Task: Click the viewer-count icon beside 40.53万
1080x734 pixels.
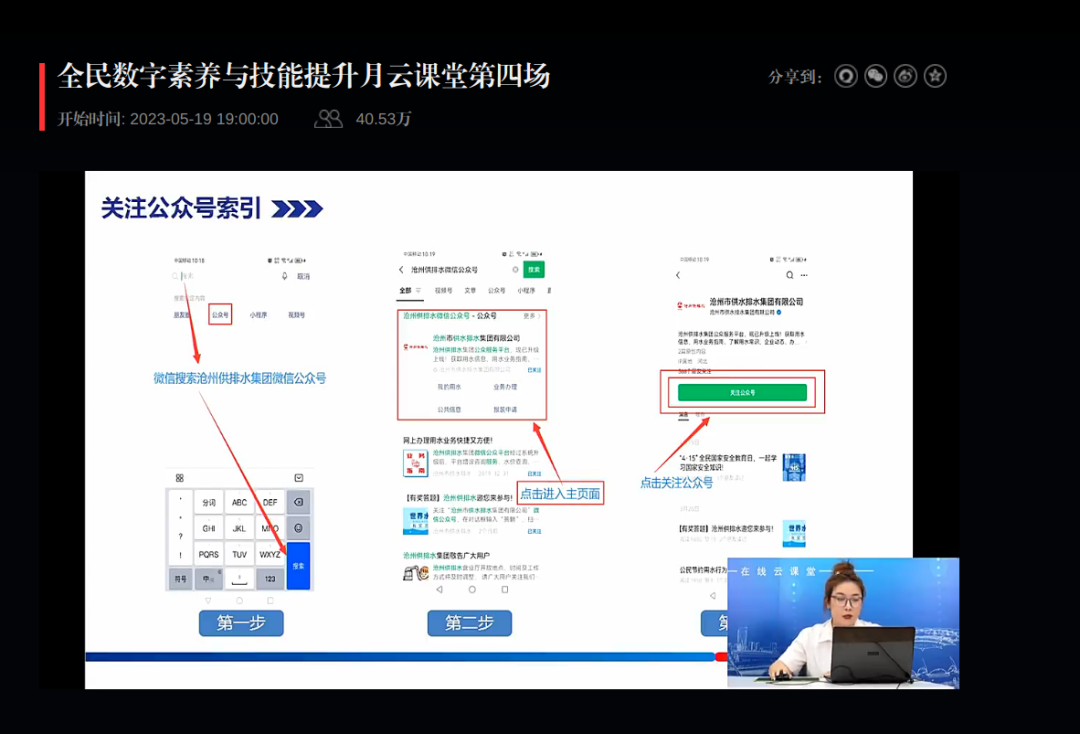Action: point(329,119)
